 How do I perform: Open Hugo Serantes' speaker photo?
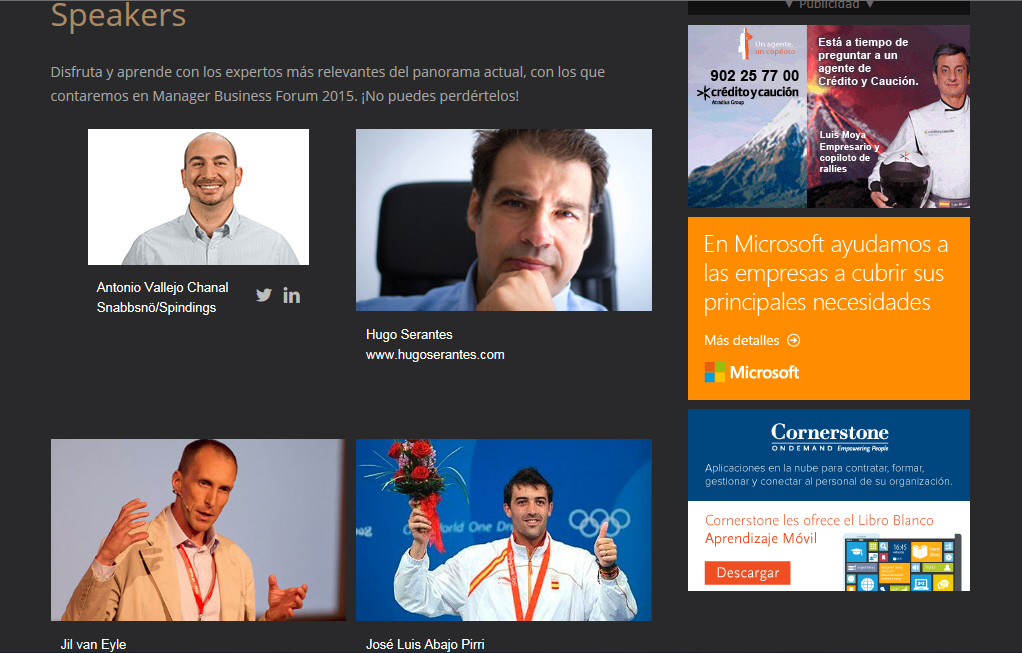pos(503,220)
